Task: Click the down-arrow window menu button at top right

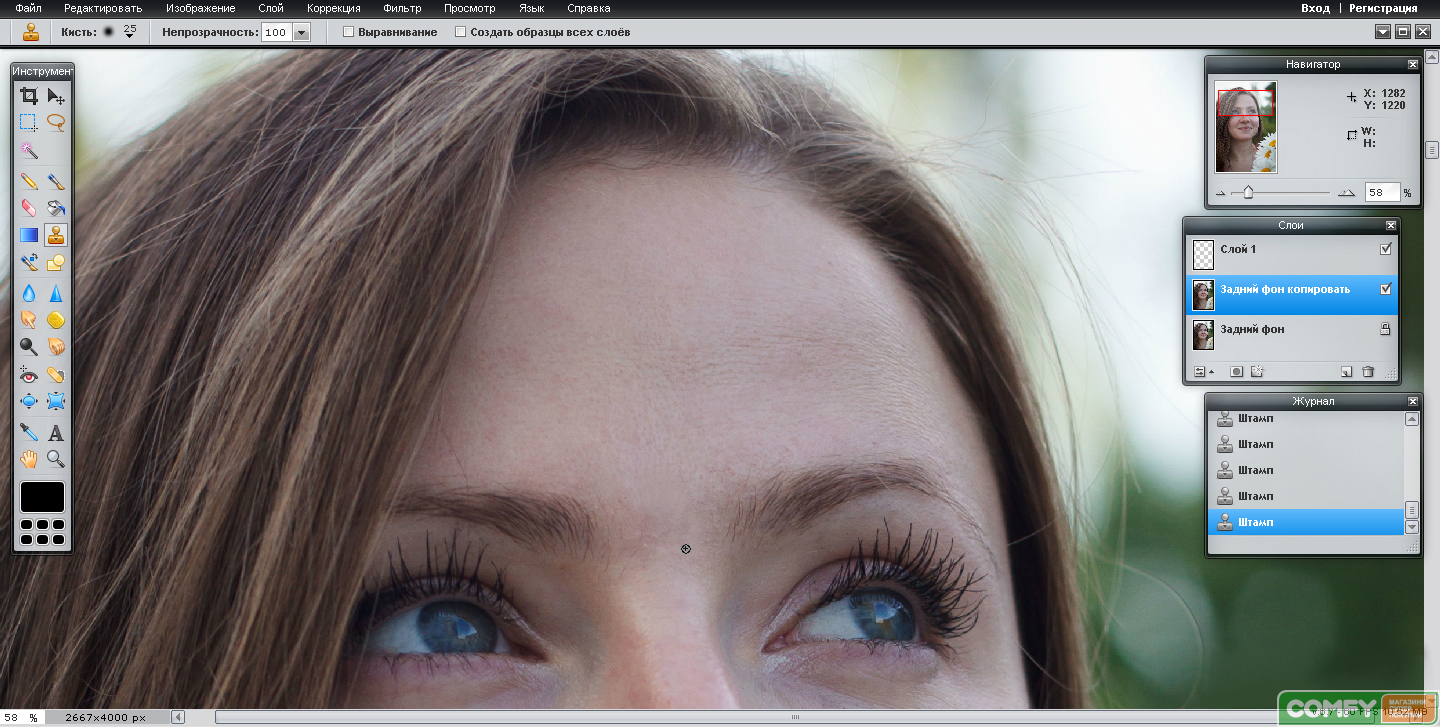Action: pos(1383,32)
